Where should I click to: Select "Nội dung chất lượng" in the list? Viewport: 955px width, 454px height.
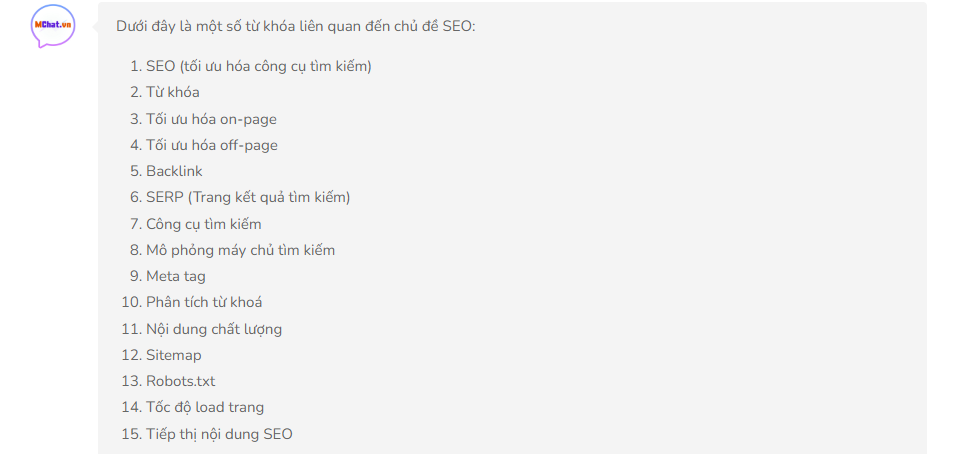click(x=214, y=329)
